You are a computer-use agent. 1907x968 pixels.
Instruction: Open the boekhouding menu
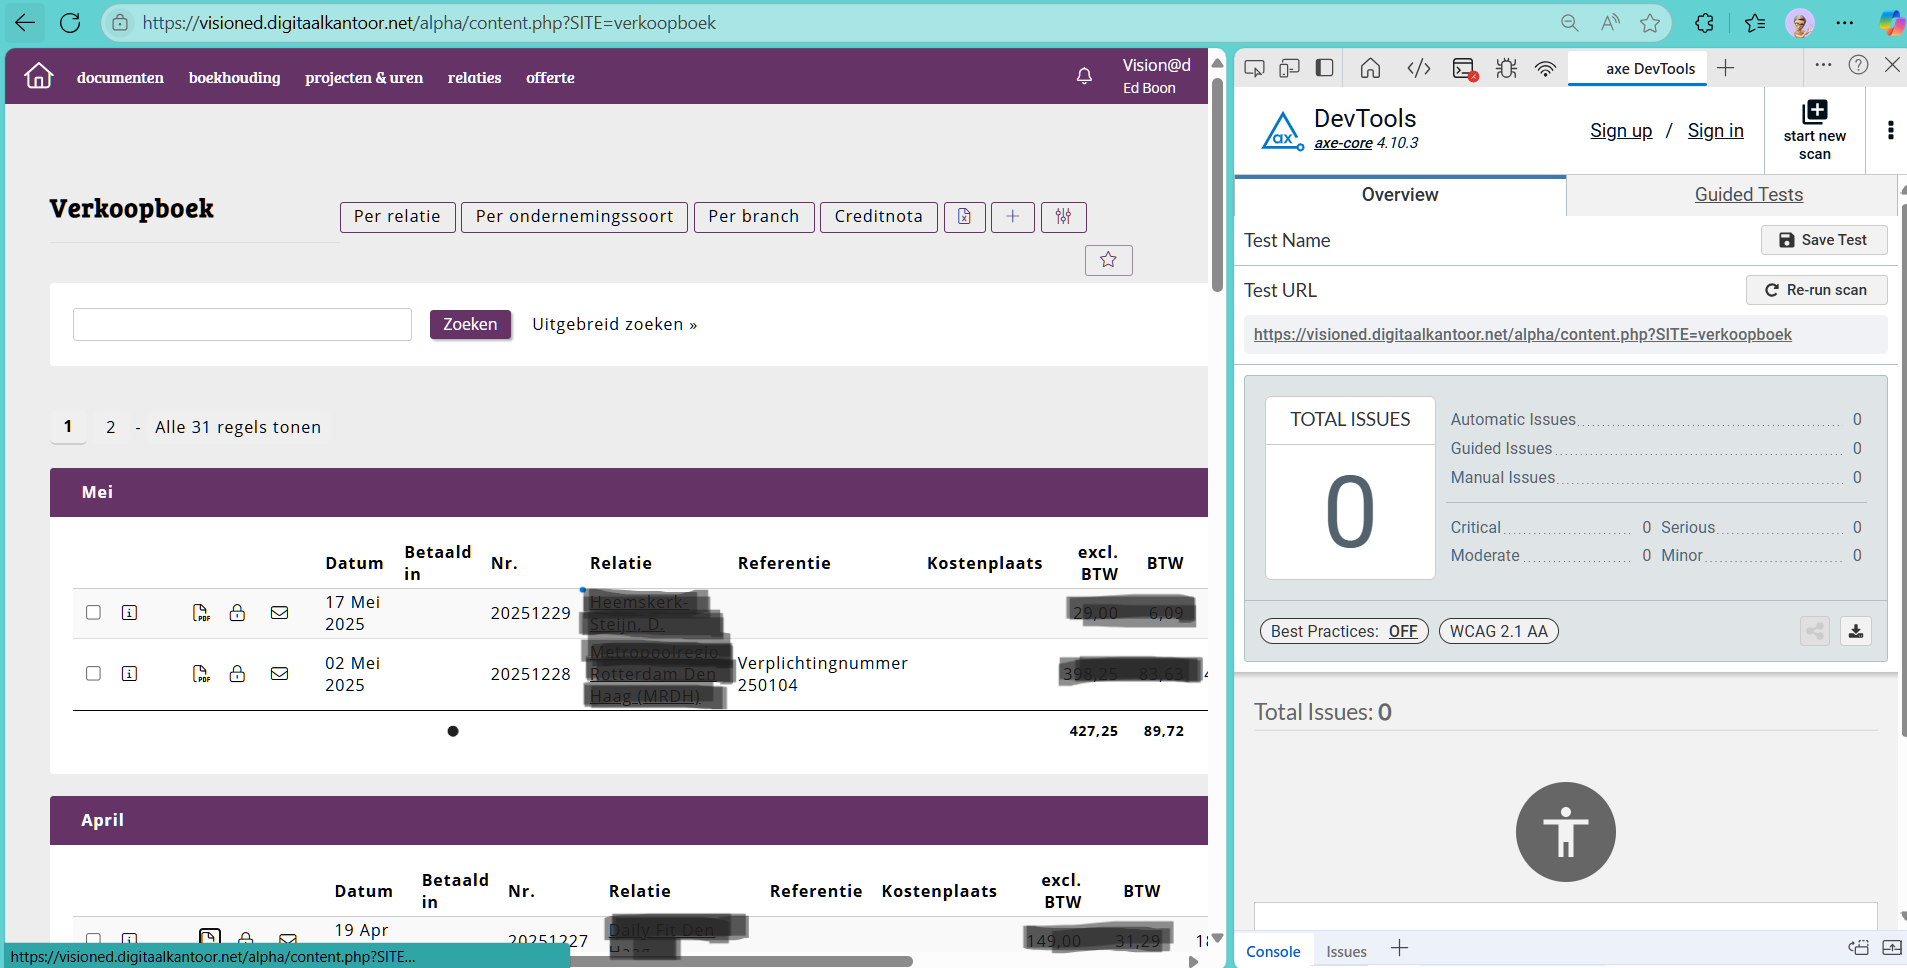(234, 78)
